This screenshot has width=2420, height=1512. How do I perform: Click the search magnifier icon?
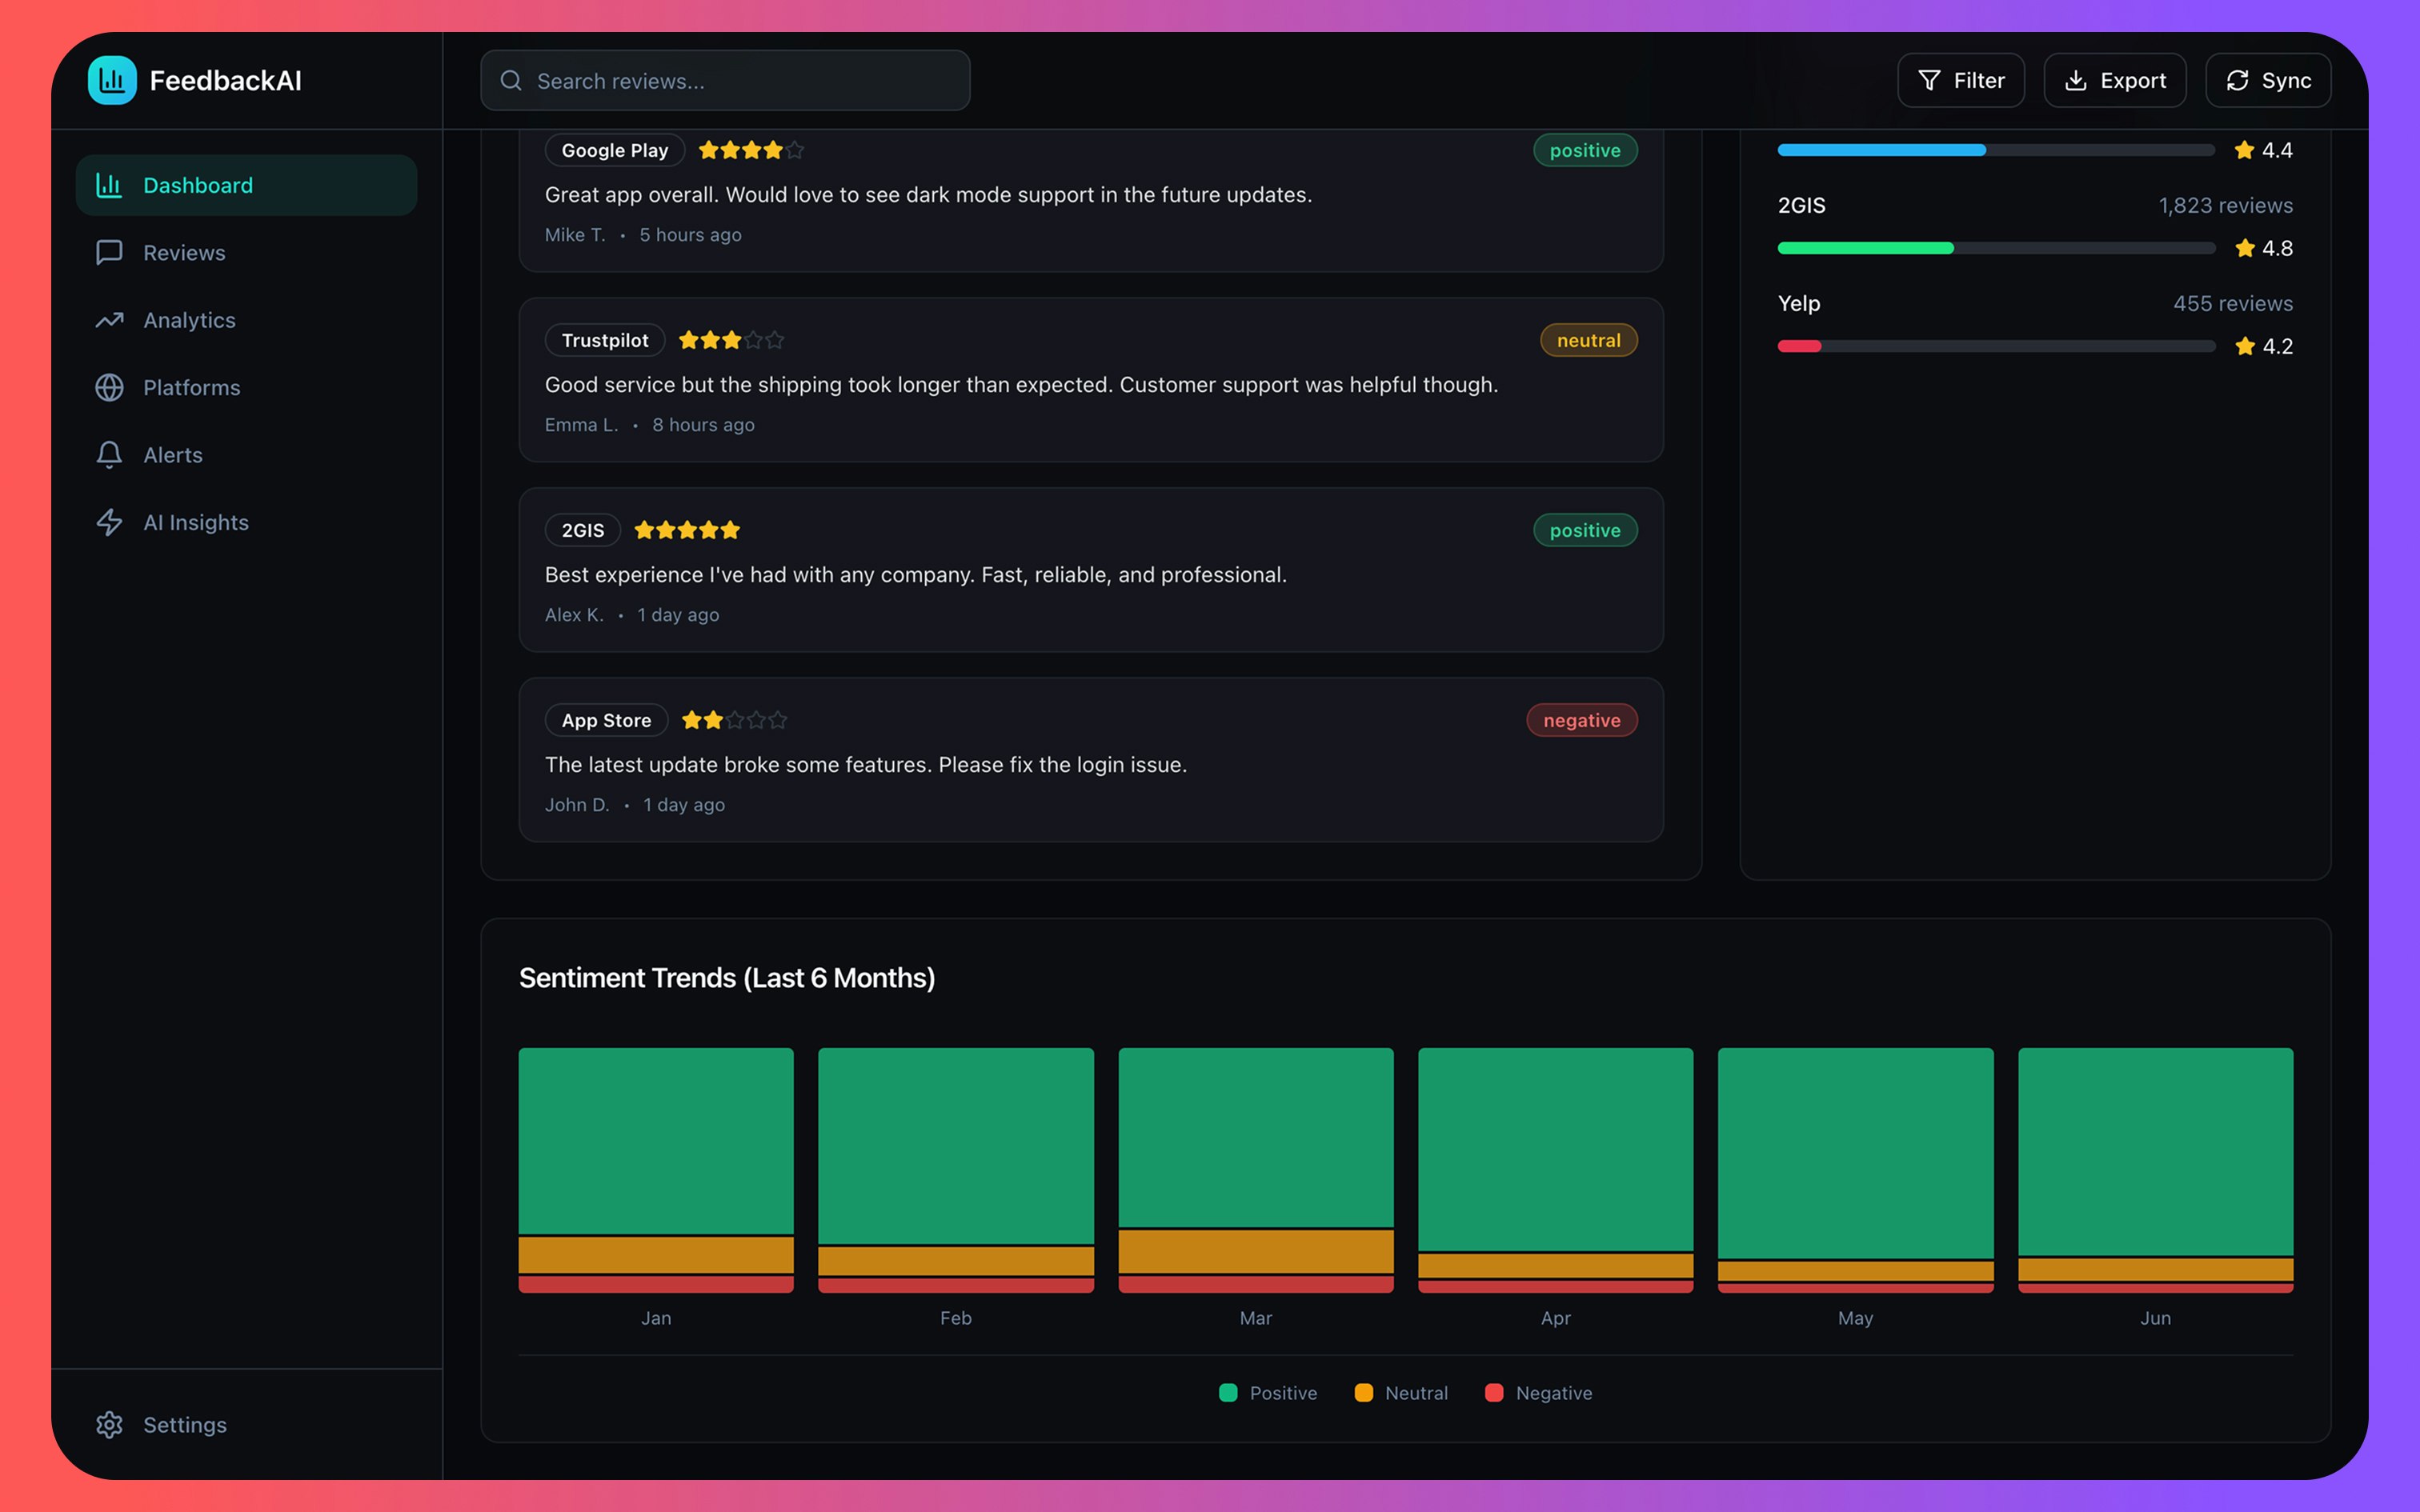[x=511, y=80]
